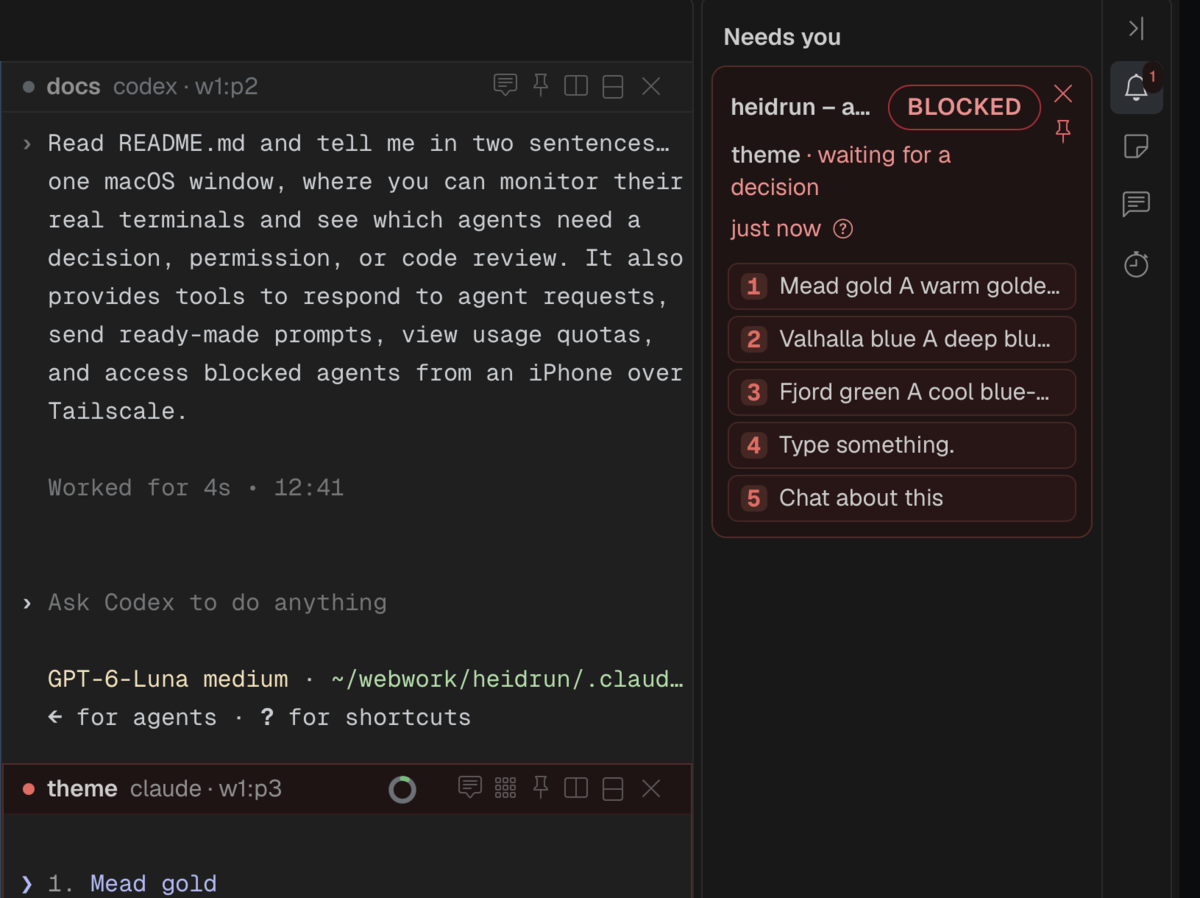
Task: Pin the theme pane
Action: pos(541,788)
